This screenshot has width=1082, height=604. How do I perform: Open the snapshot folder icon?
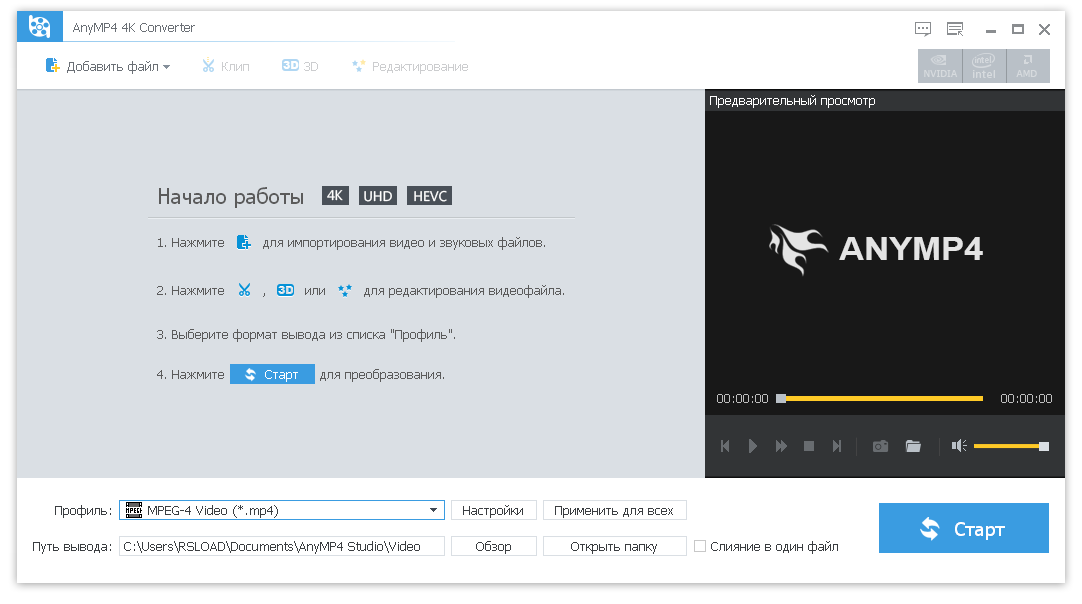point(913,446)
